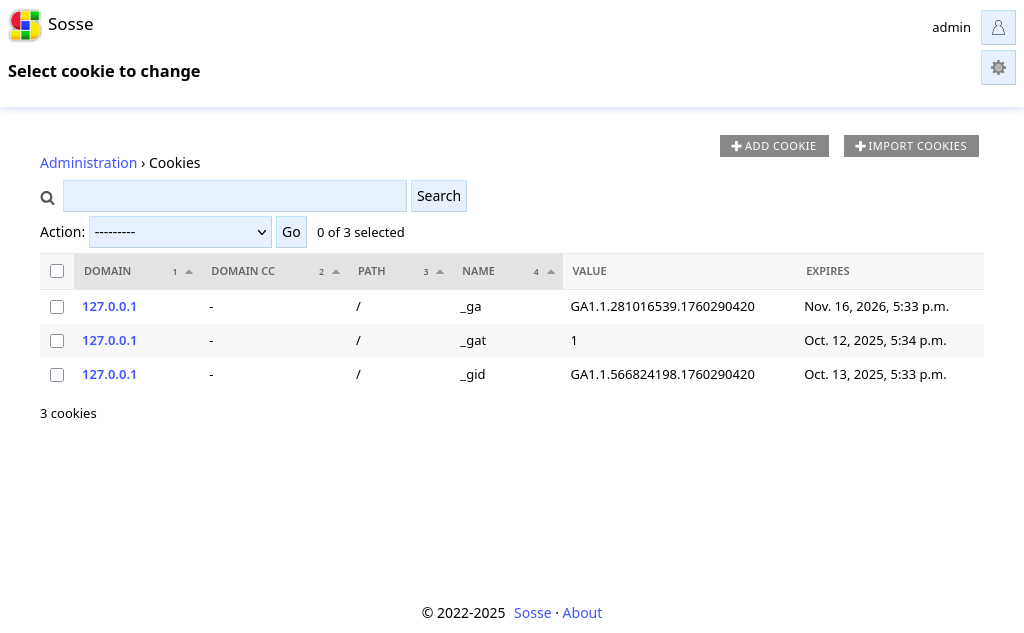The image size is (1024, 633).
Task: Click the plus icon on Import Cookies
Action: tap(860, 146)
